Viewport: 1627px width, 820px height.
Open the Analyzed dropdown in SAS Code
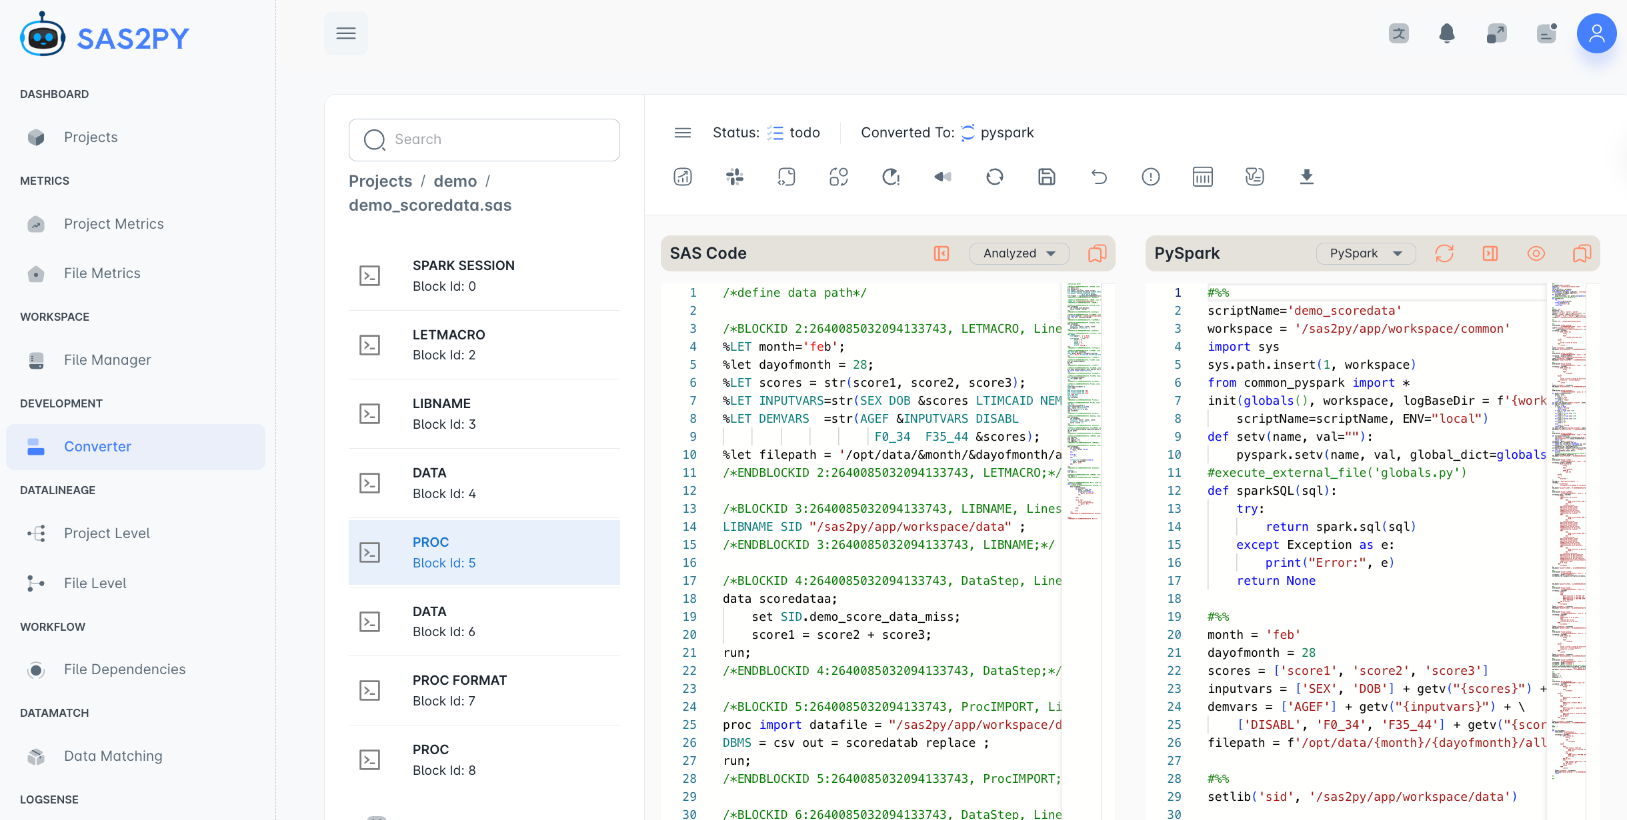coord(1019,254)
